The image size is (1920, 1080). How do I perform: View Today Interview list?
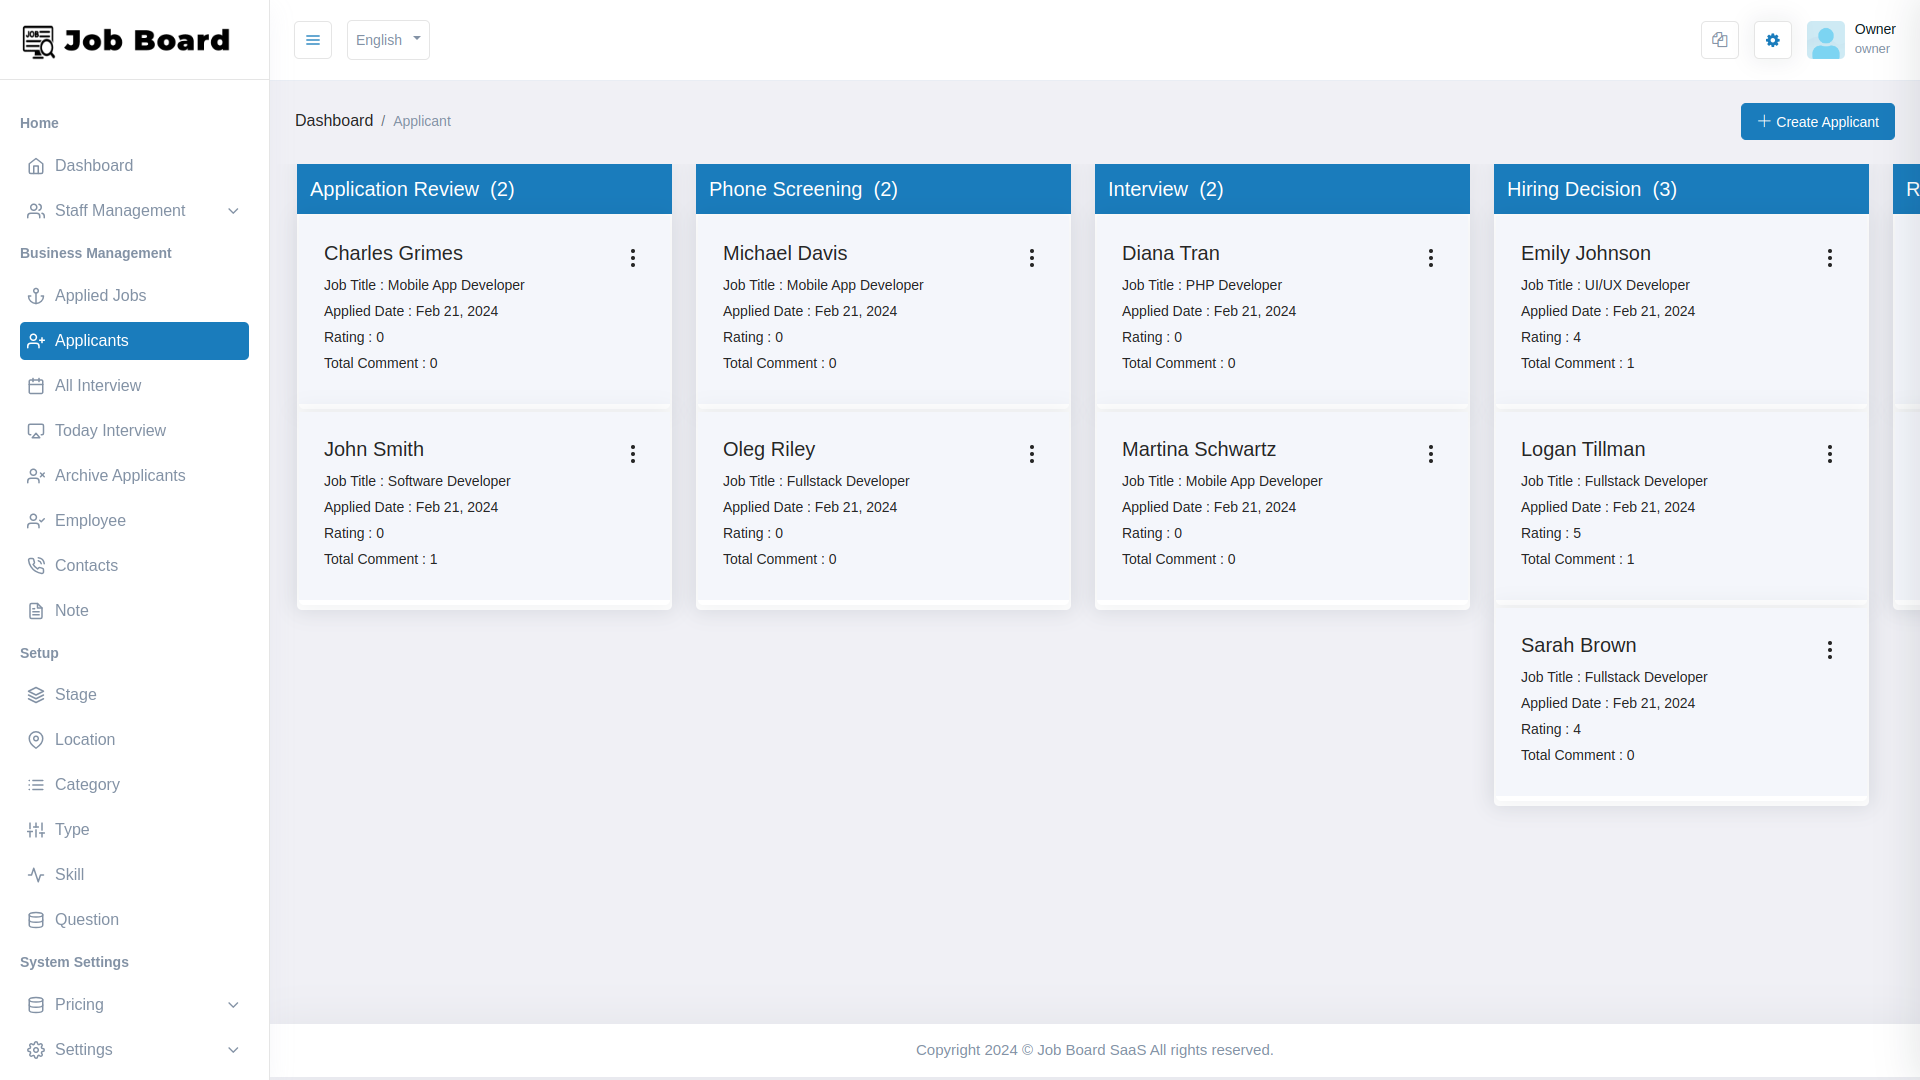point(110,430)
